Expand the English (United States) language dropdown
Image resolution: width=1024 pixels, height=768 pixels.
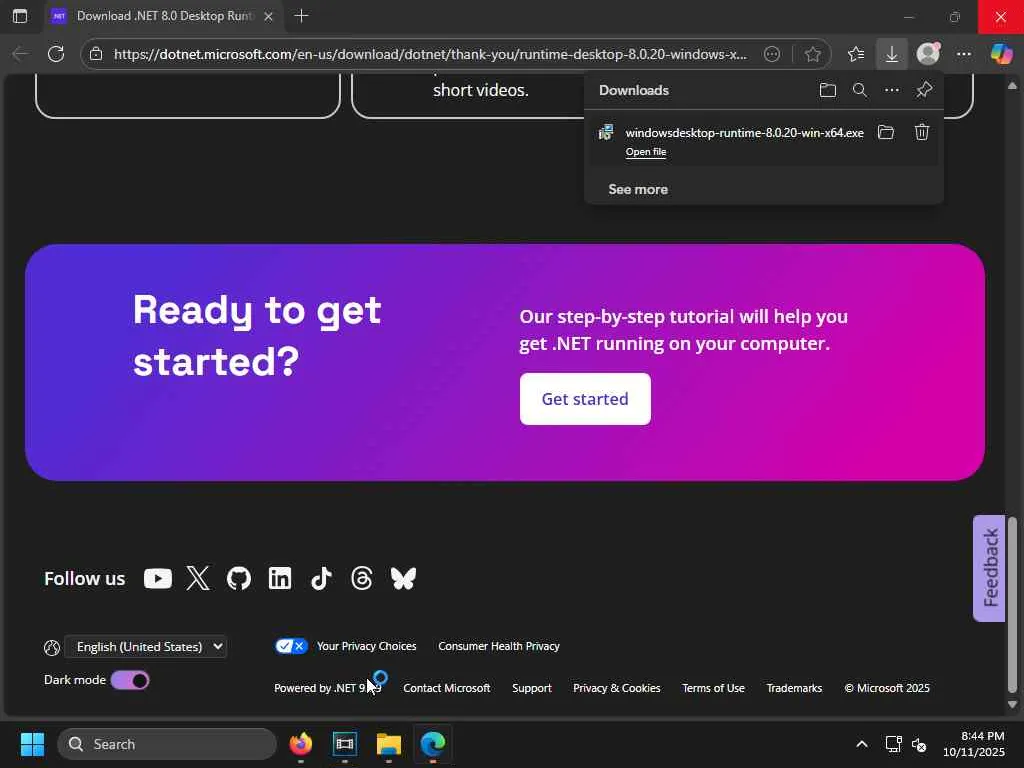pyautogui.click(x=146, y=647)
